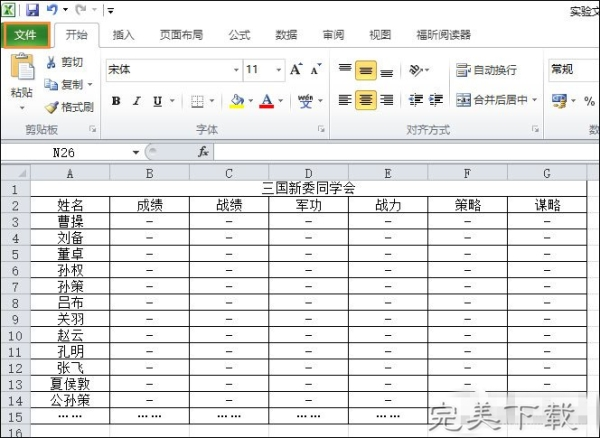600x438 pixels.
Task: Select column D header
Action: point(308,173)
